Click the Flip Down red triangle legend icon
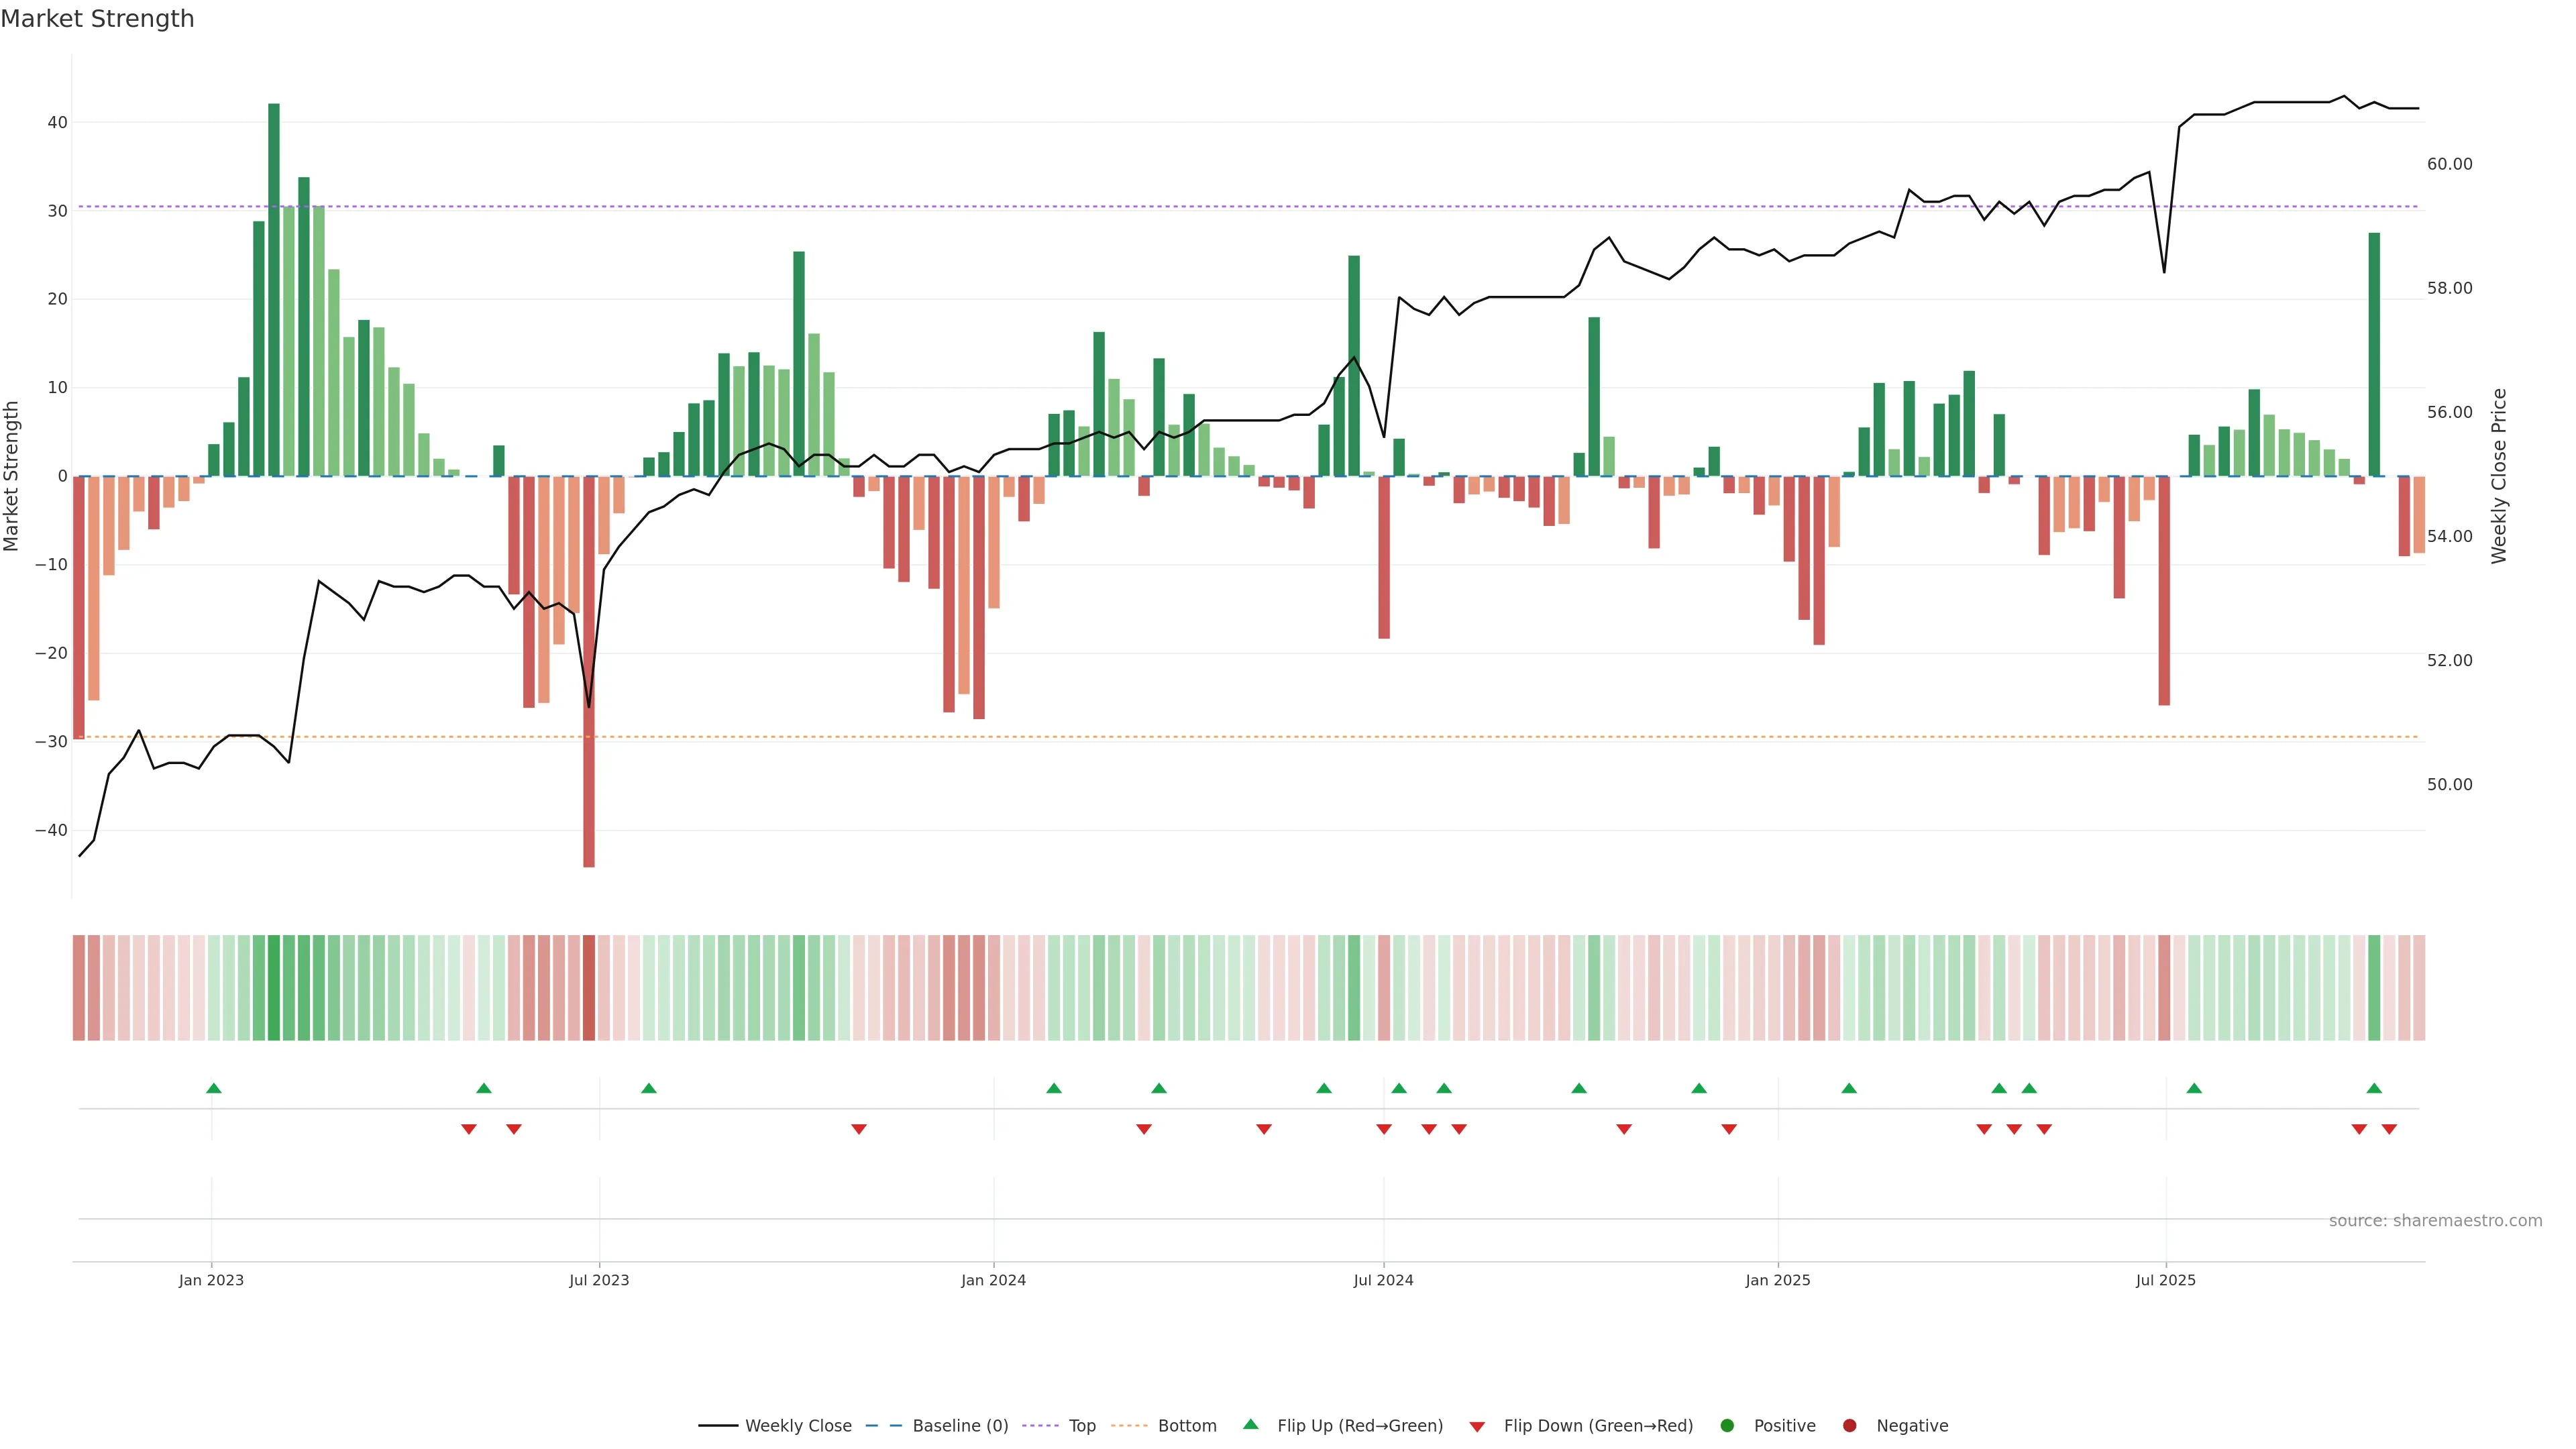2576x1449 pixels. click(1477, 1427)
